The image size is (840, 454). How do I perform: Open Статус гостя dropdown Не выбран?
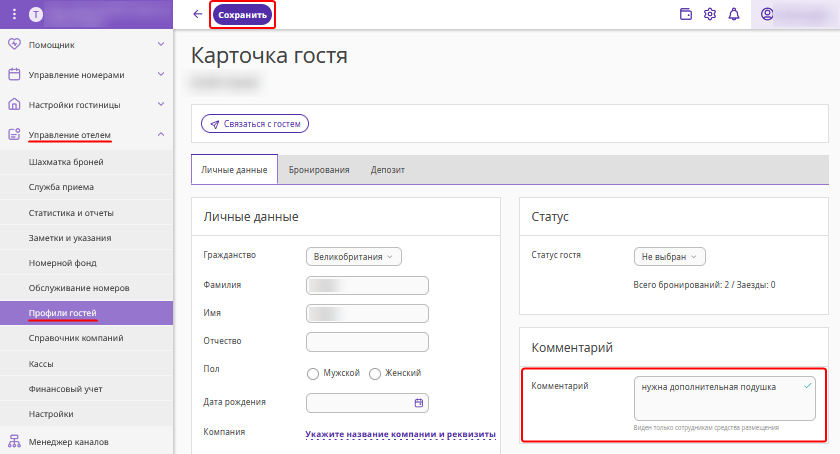(x=669, y=256)
